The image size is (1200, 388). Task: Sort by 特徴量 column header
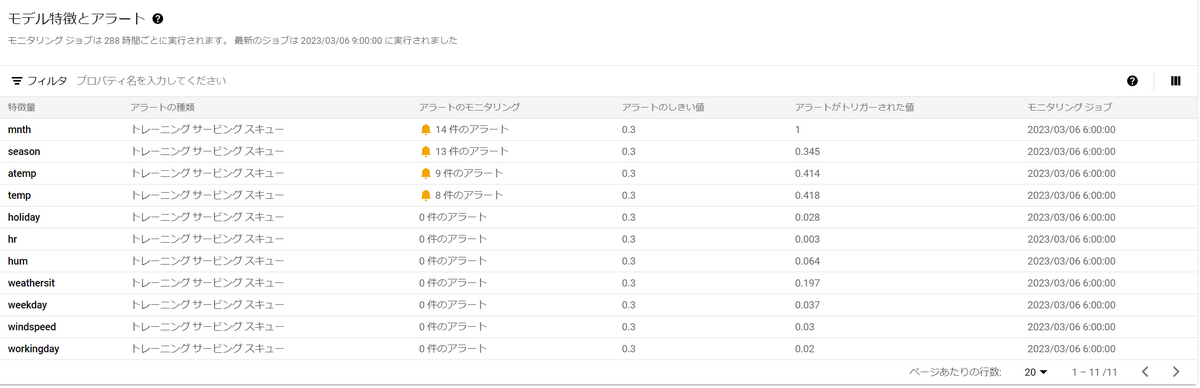22,107
